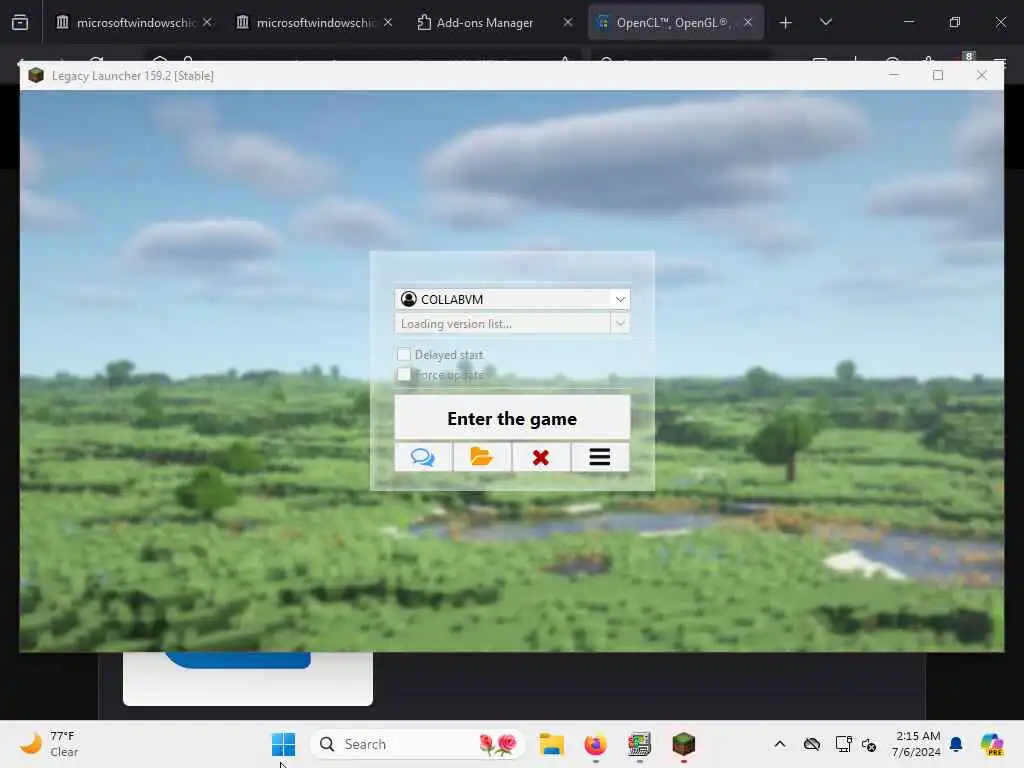Open the Copilot preview taskbar icon
Image resolution: width=1024 pixels, height=768 pixels.
point(992,744)
